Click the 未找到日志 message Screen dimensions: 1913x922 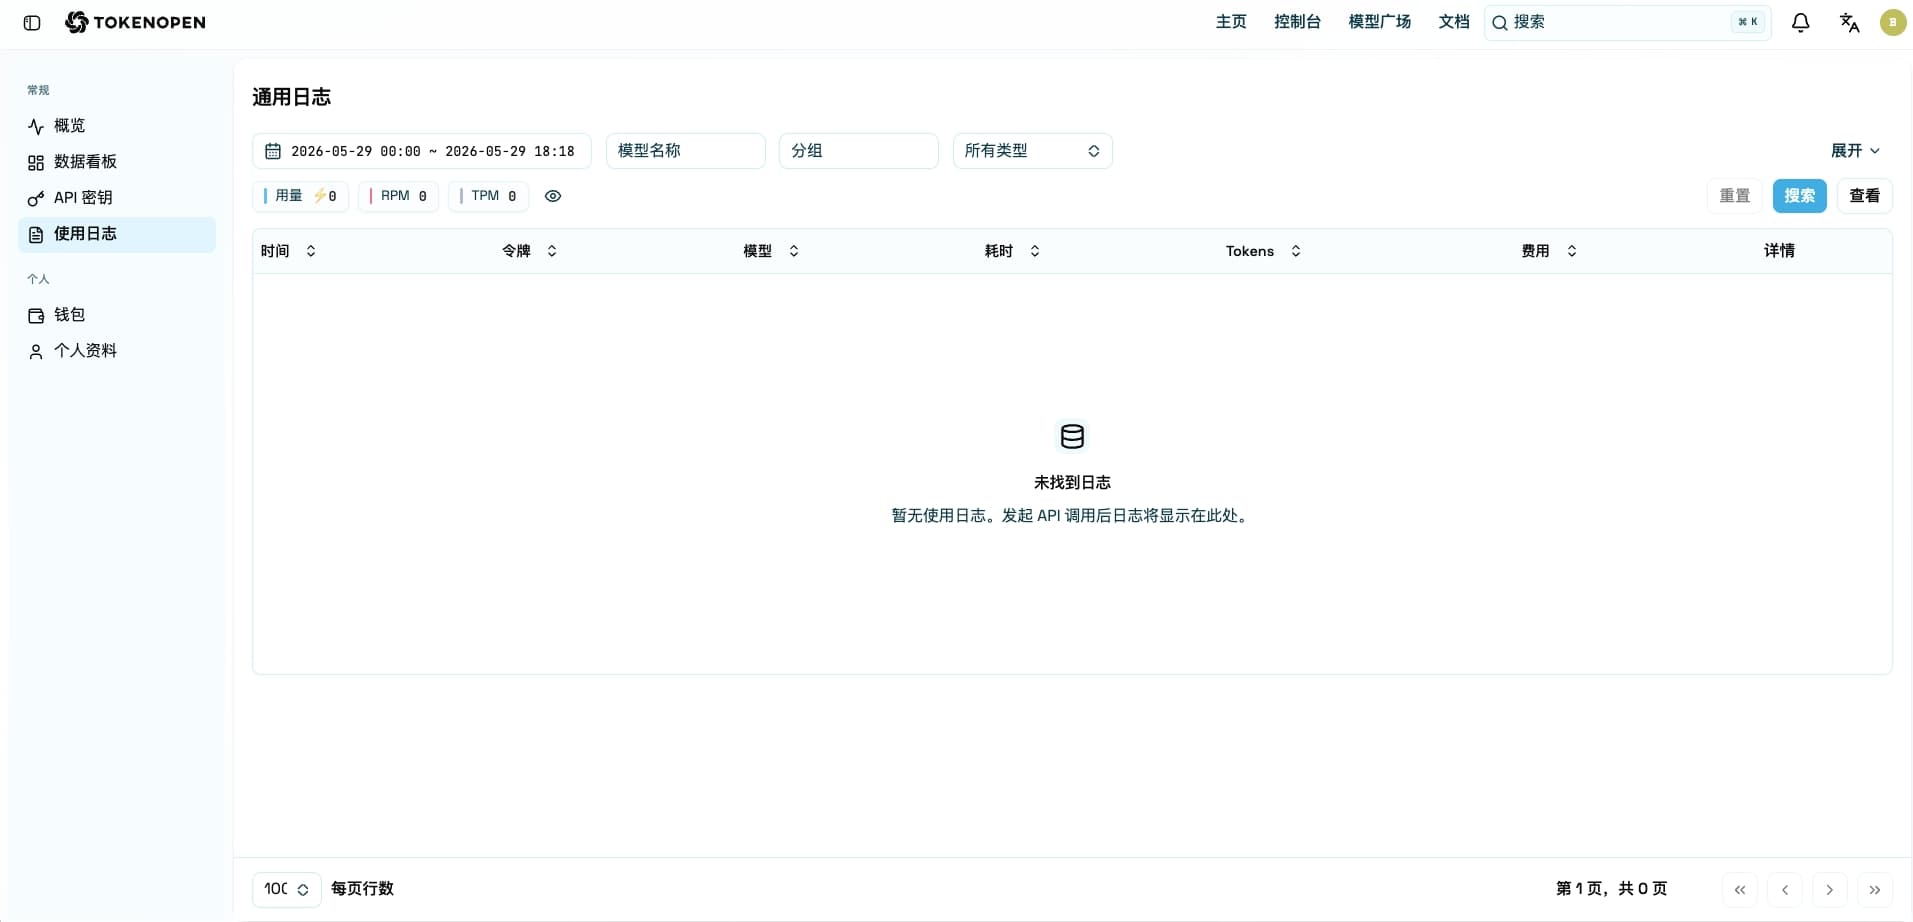coord(1072,483)
